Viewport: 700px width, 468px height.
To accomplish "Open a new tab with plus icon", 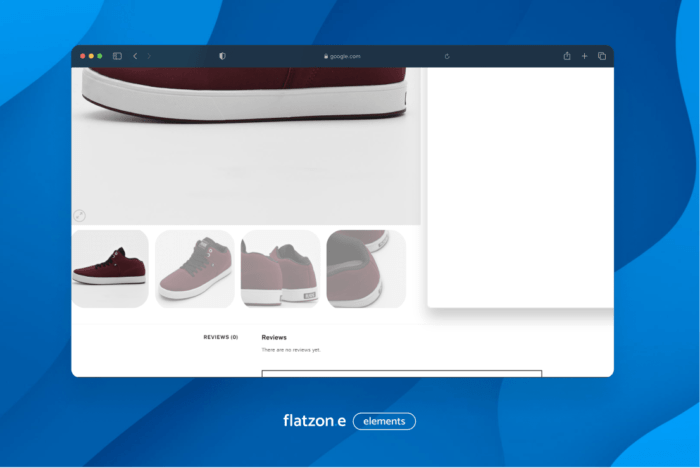I will click(584, 56).
